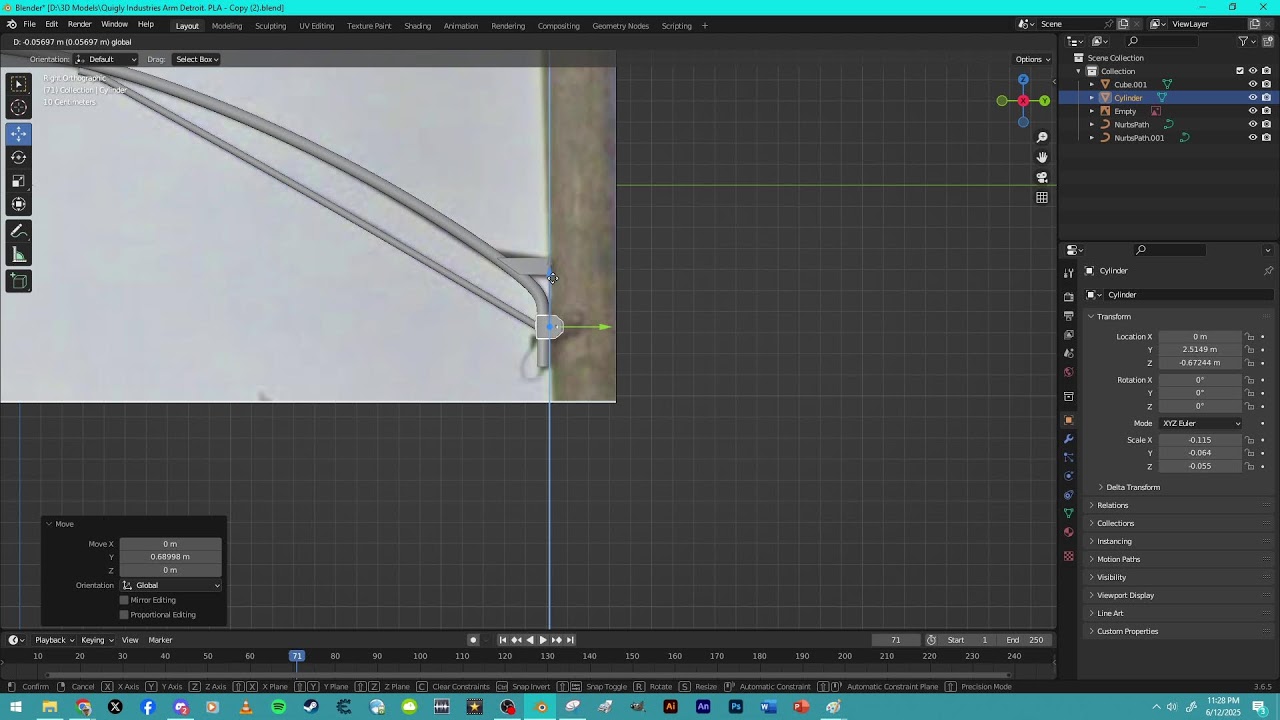Screen dimensions: 1280x720
Task: Open the timeline Marker menu
Action: tap(160, 640)
